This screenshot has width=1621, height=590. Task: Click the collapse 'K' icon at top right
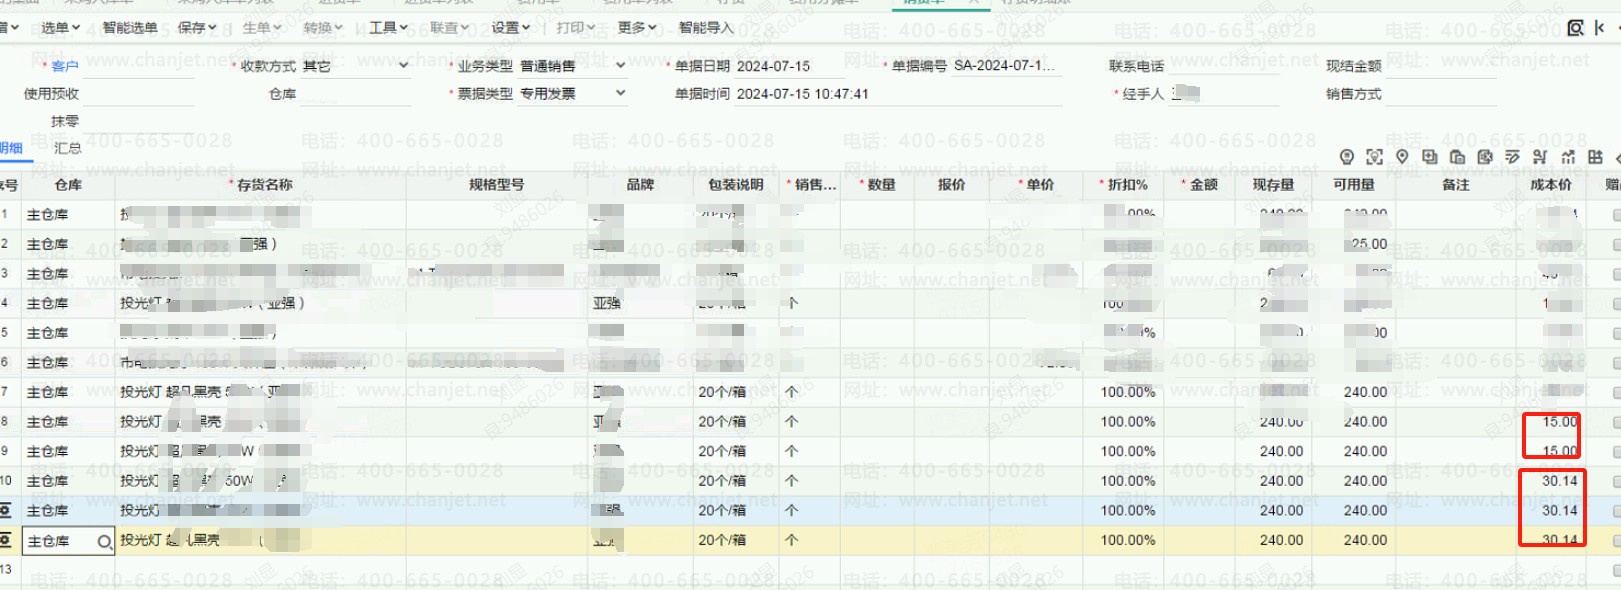(1600, 28)
